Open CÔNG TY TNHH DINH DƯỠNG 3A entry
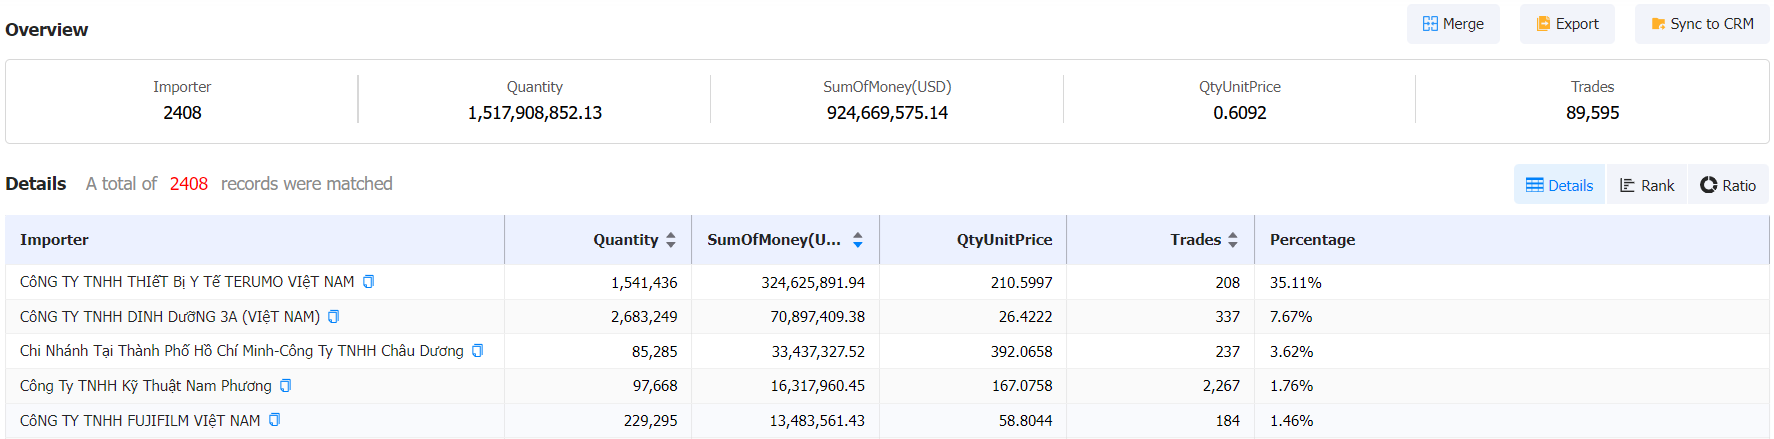The height and width of the screenshot is (439, 1774). click(x=170, y=317)
